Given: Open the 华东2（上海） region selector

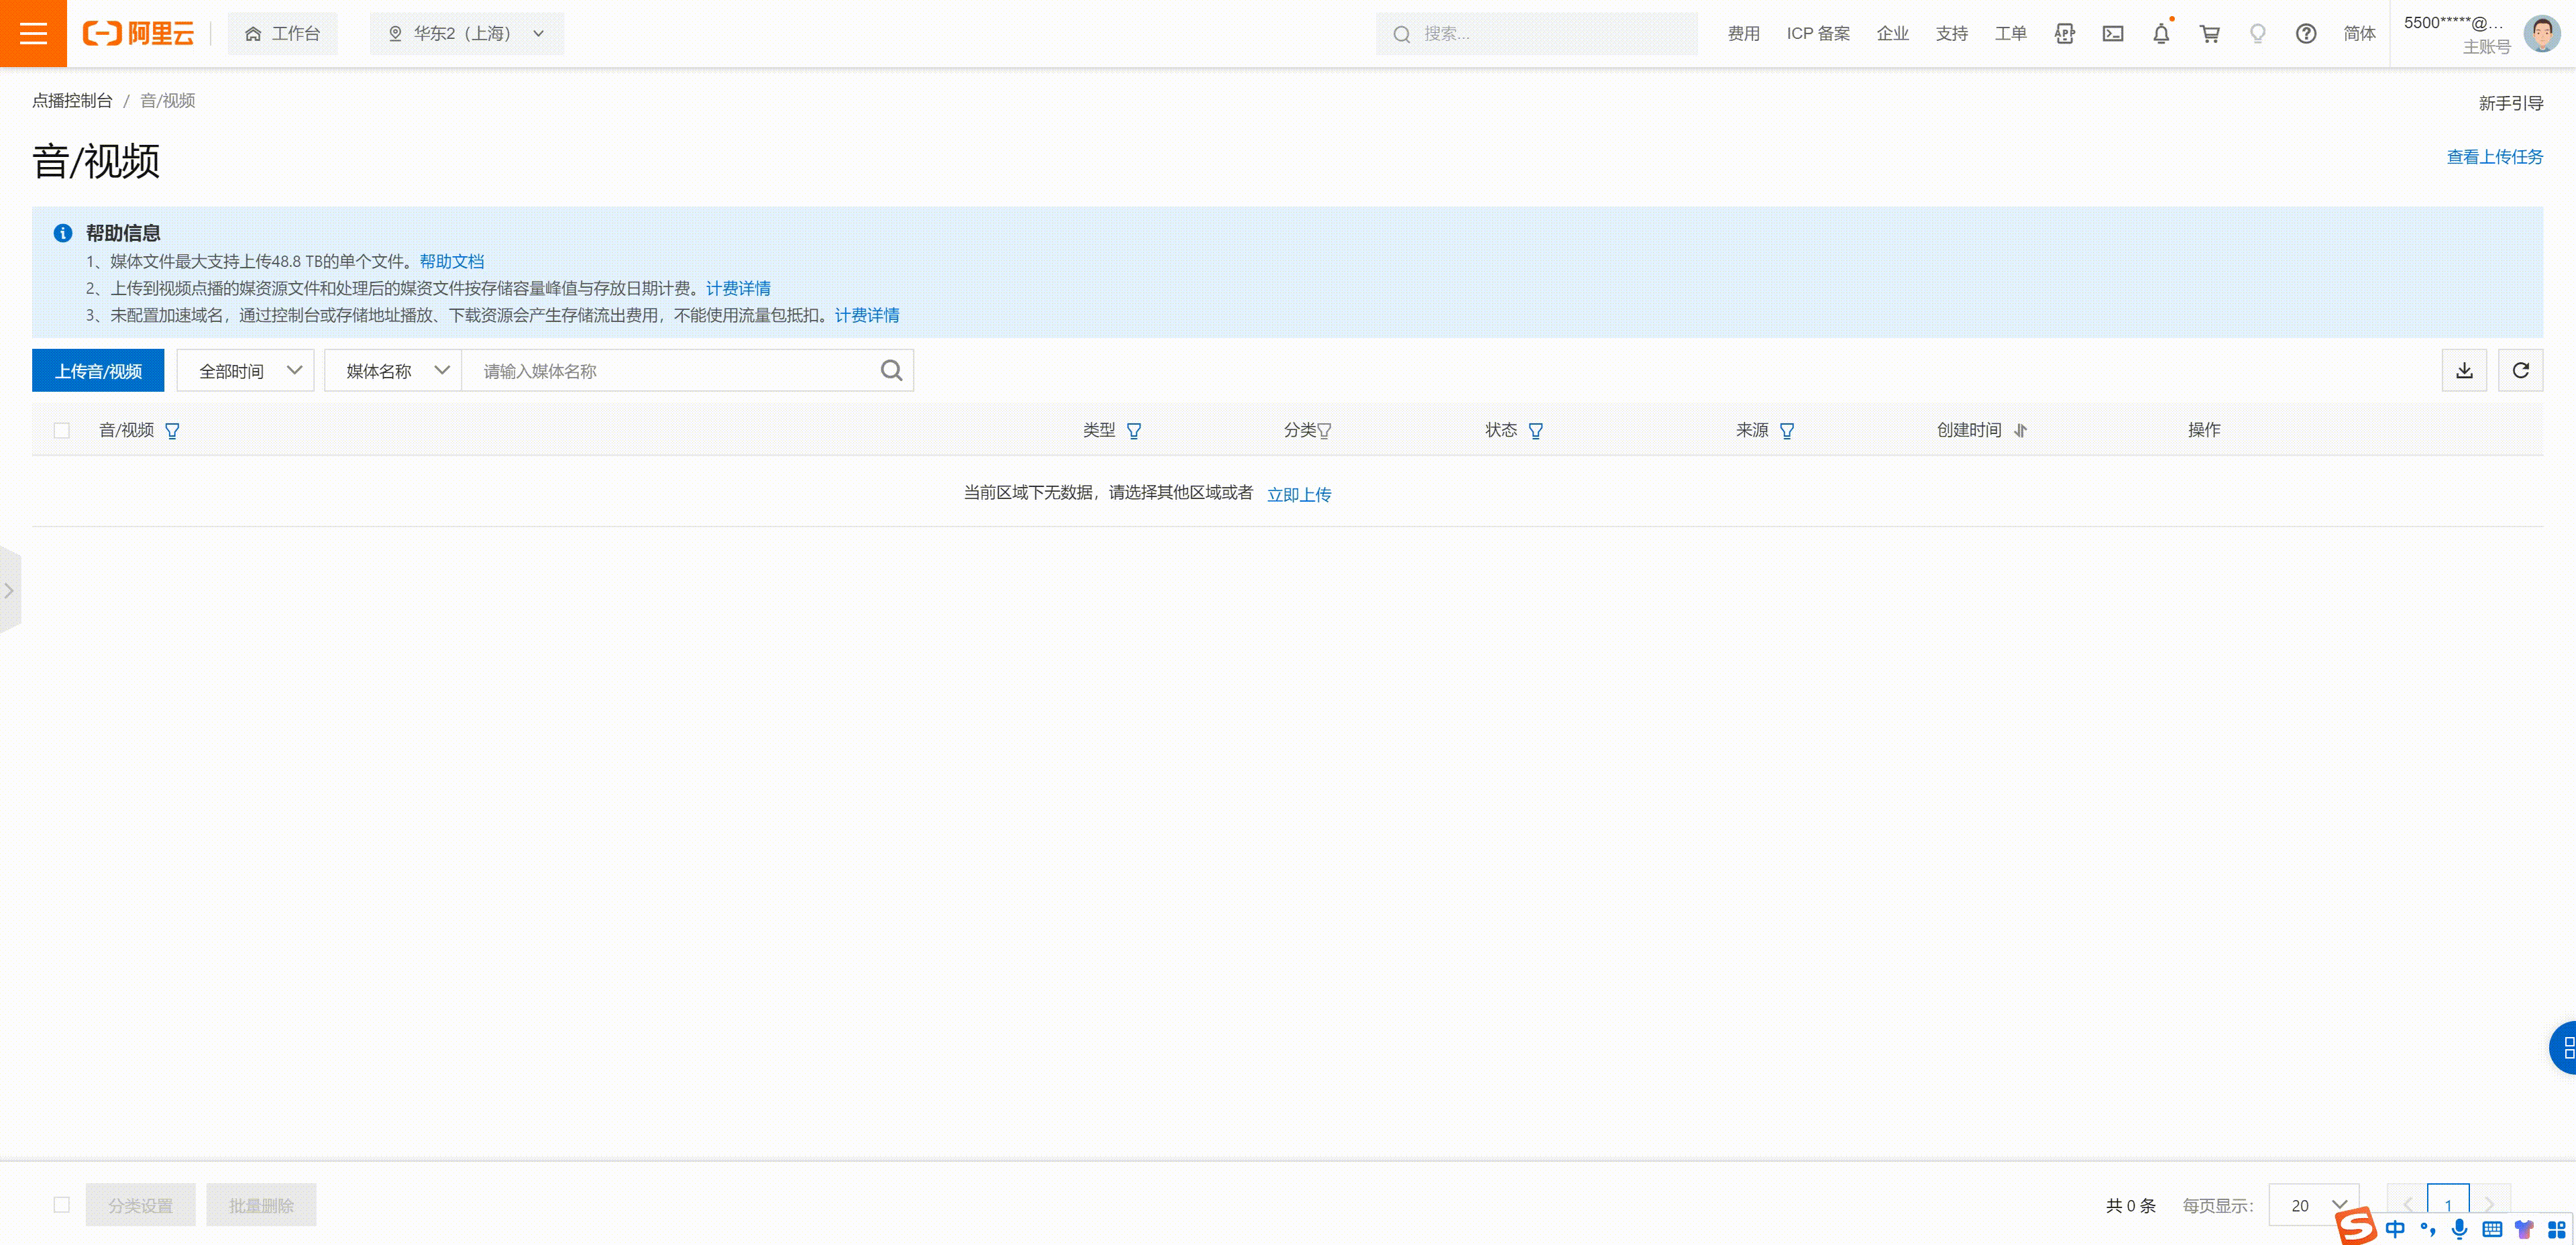Looking at the screenshot, I should (x=466, y=34).
